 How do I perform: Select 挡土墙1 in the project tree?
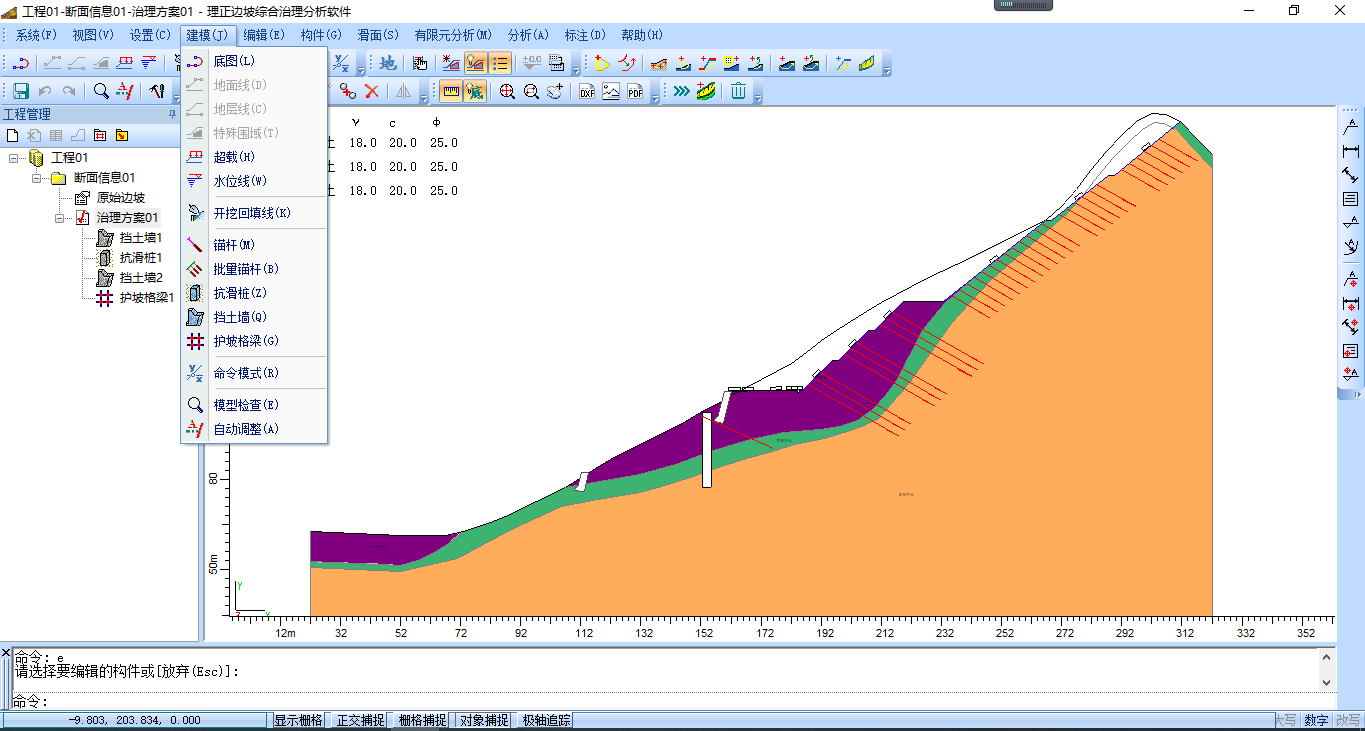tap(140, 238)
